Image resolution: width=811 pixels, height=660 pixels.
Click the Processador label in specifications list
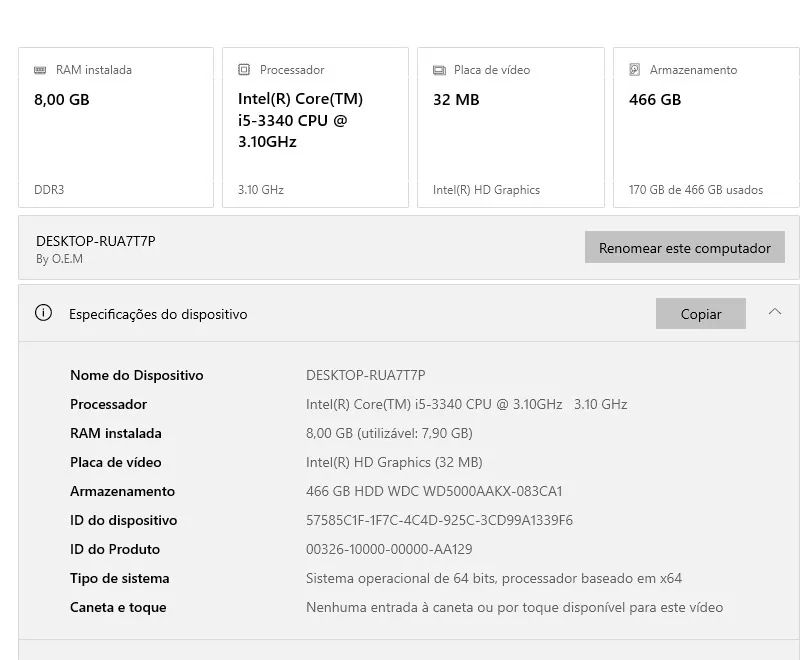click(x=109, y=404)
